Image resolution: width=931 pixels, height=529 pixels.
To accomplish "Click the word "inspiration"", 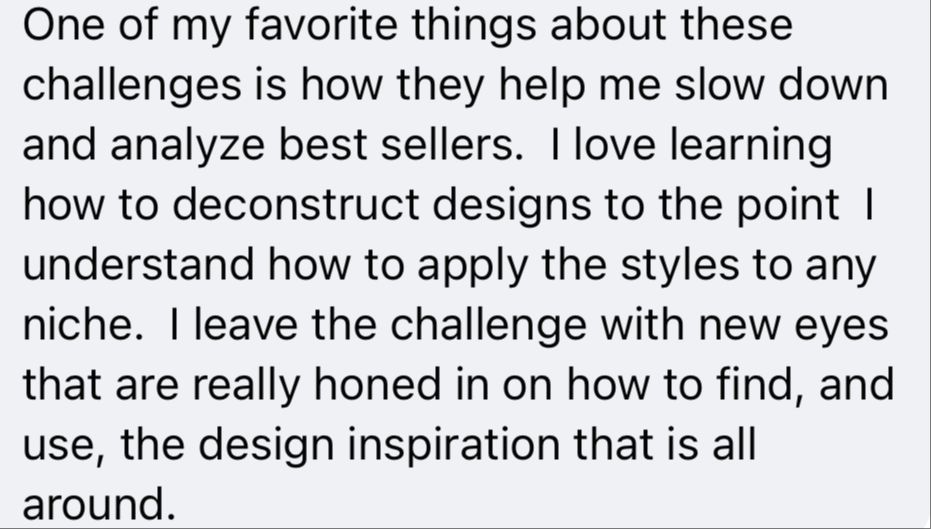I will 453,445.
